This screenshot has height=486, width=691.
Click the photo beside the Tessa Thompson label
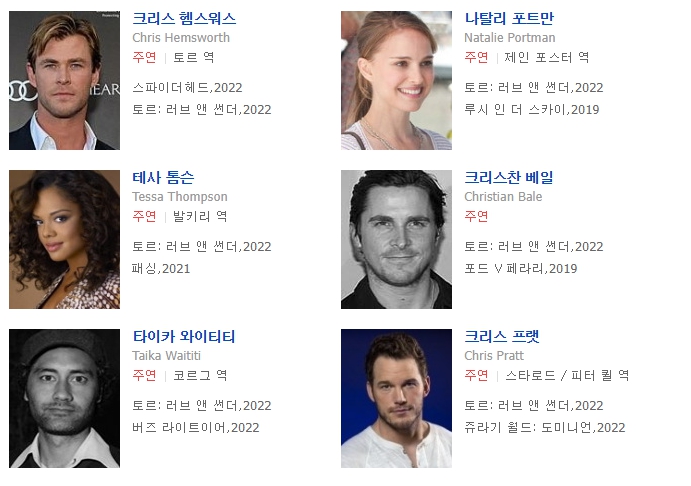click(x=64, y=239)
